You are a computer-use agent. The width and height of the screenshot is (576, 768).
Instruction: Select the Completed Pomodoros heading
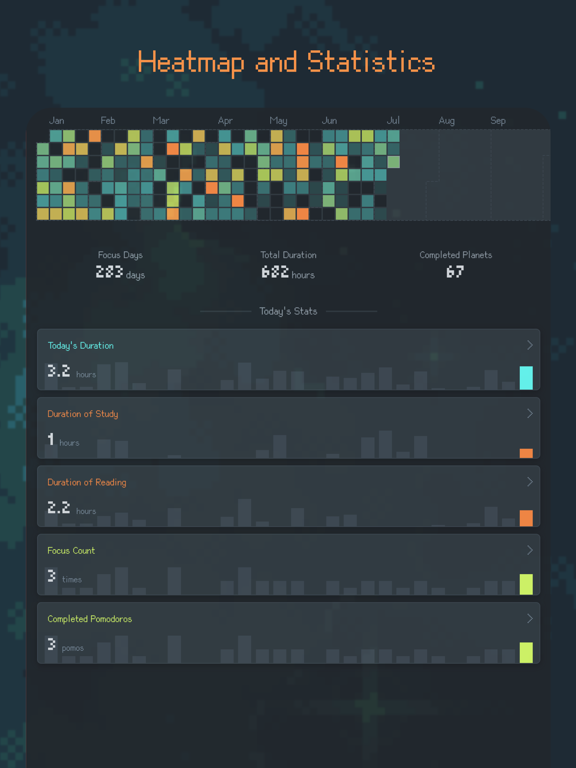point(90,619)
